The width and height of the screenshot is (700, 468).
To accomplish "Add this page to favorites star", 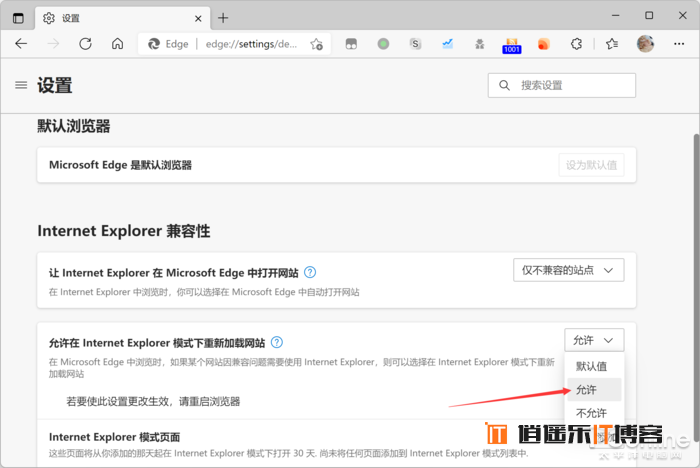I will point(317,44).
